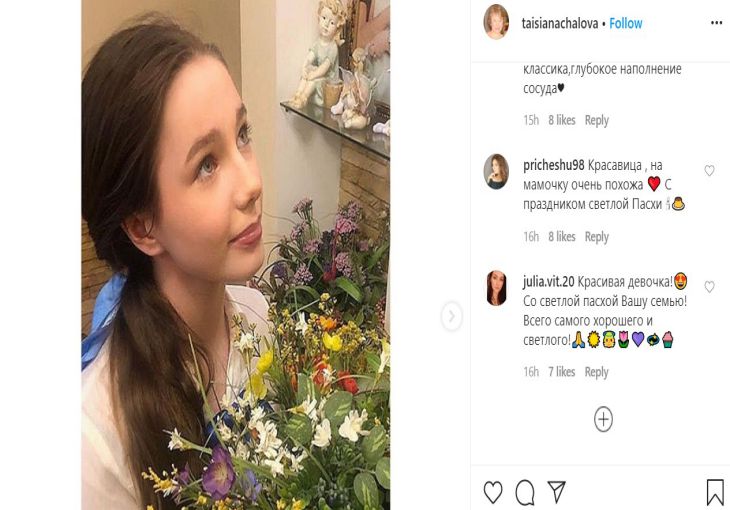Viewport: 730px width, 510px height.
Task: Go to the next photo with the arrow
Action: (451, 316)
